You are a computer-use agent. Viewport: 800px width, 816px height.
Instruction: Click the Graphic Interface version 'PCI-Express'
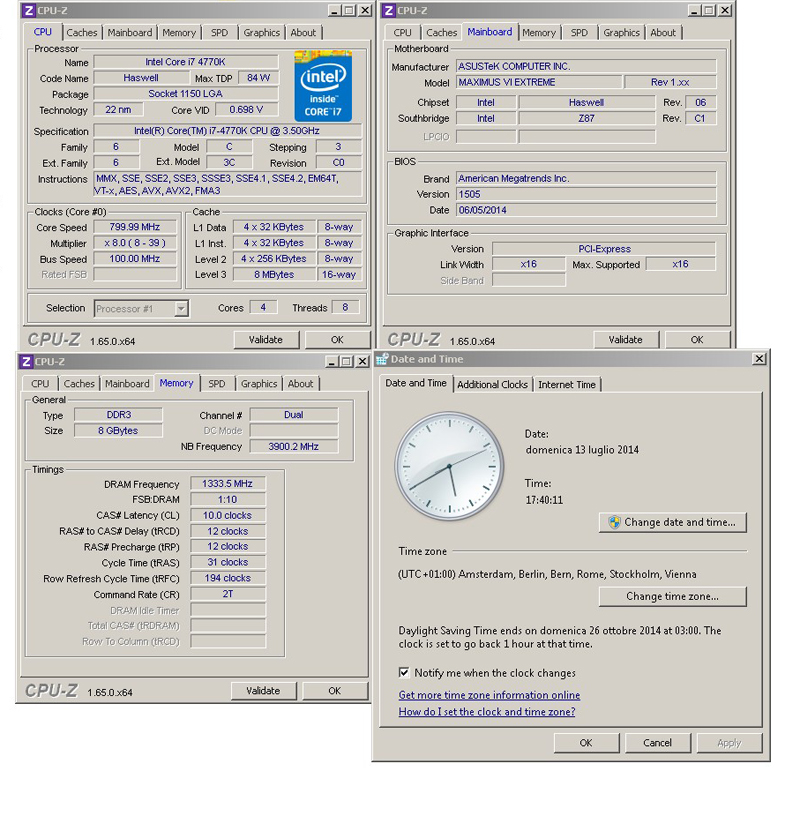pyautogui.click(x=604, y=249)
